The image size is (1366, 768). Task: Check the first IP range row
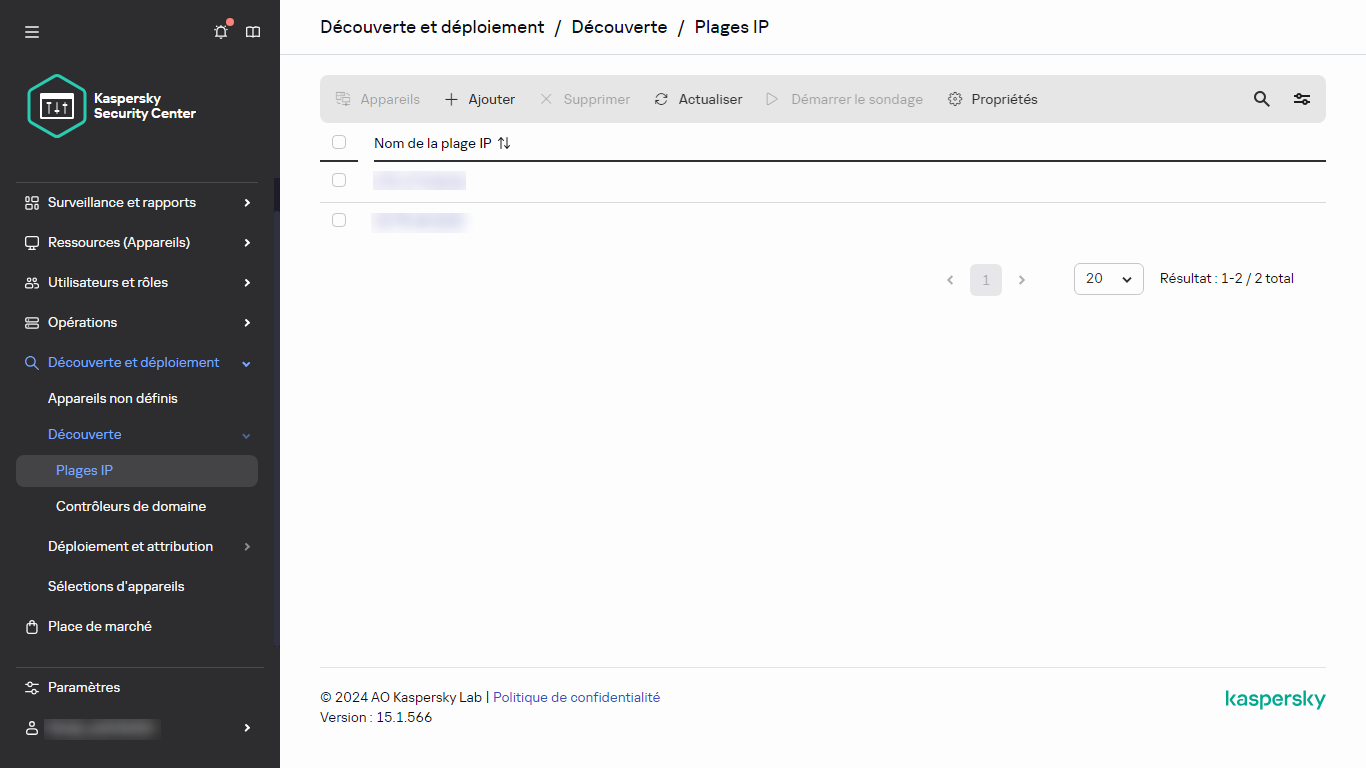click(x=339, y=180)
